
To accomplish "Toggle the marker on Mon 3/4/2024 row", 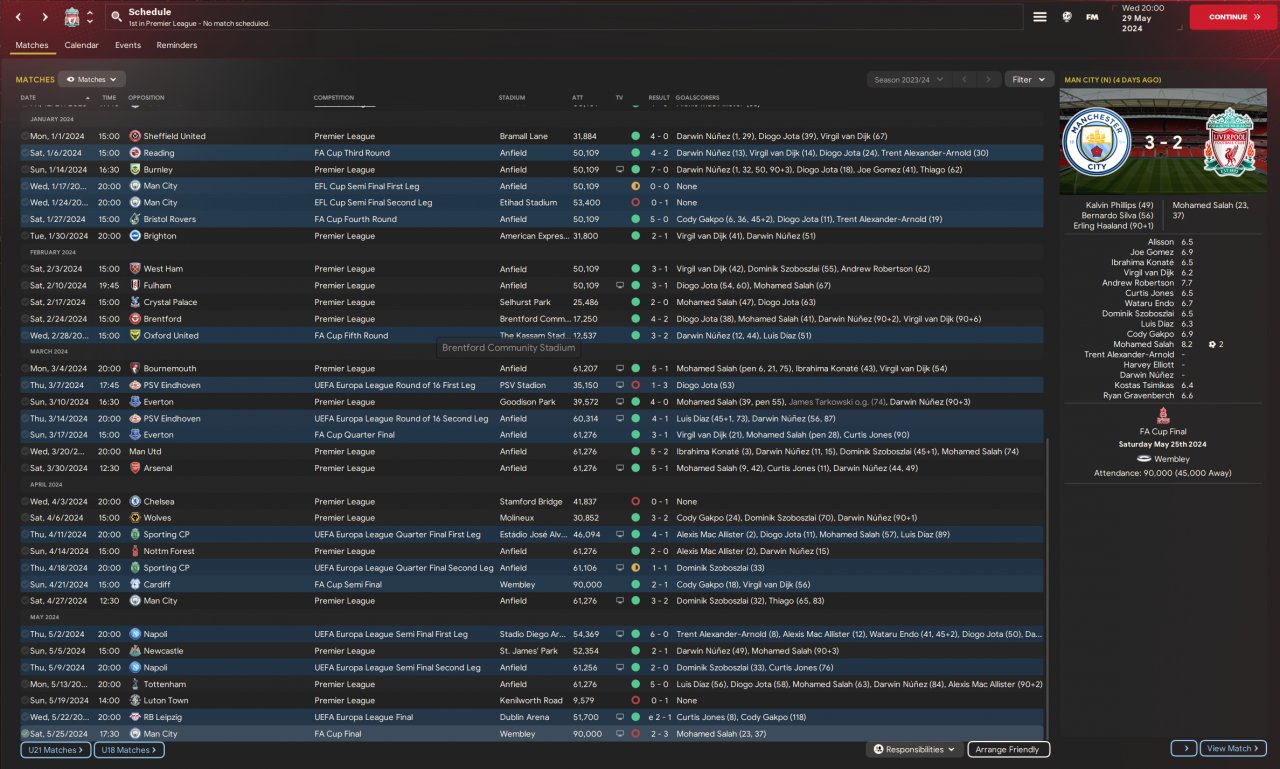I will coord(25,369).
